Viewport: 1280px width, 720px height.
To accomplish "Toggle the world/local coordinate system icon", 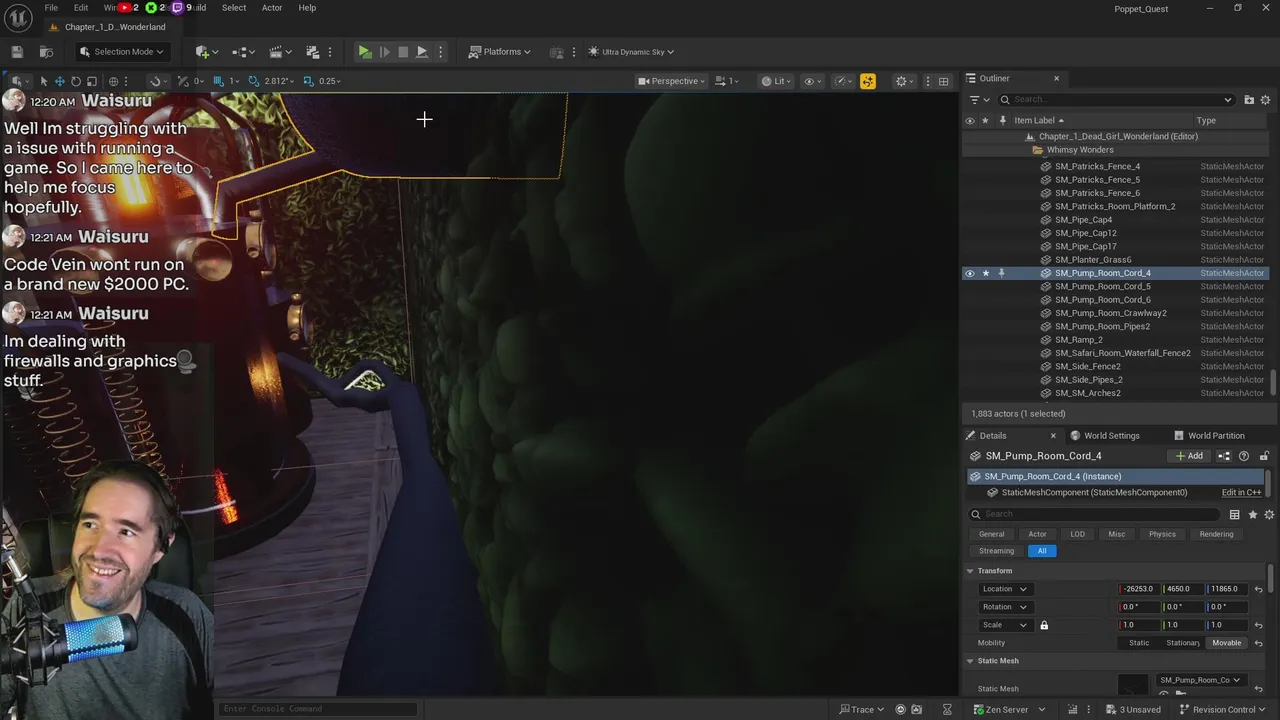I will [113, 81].
